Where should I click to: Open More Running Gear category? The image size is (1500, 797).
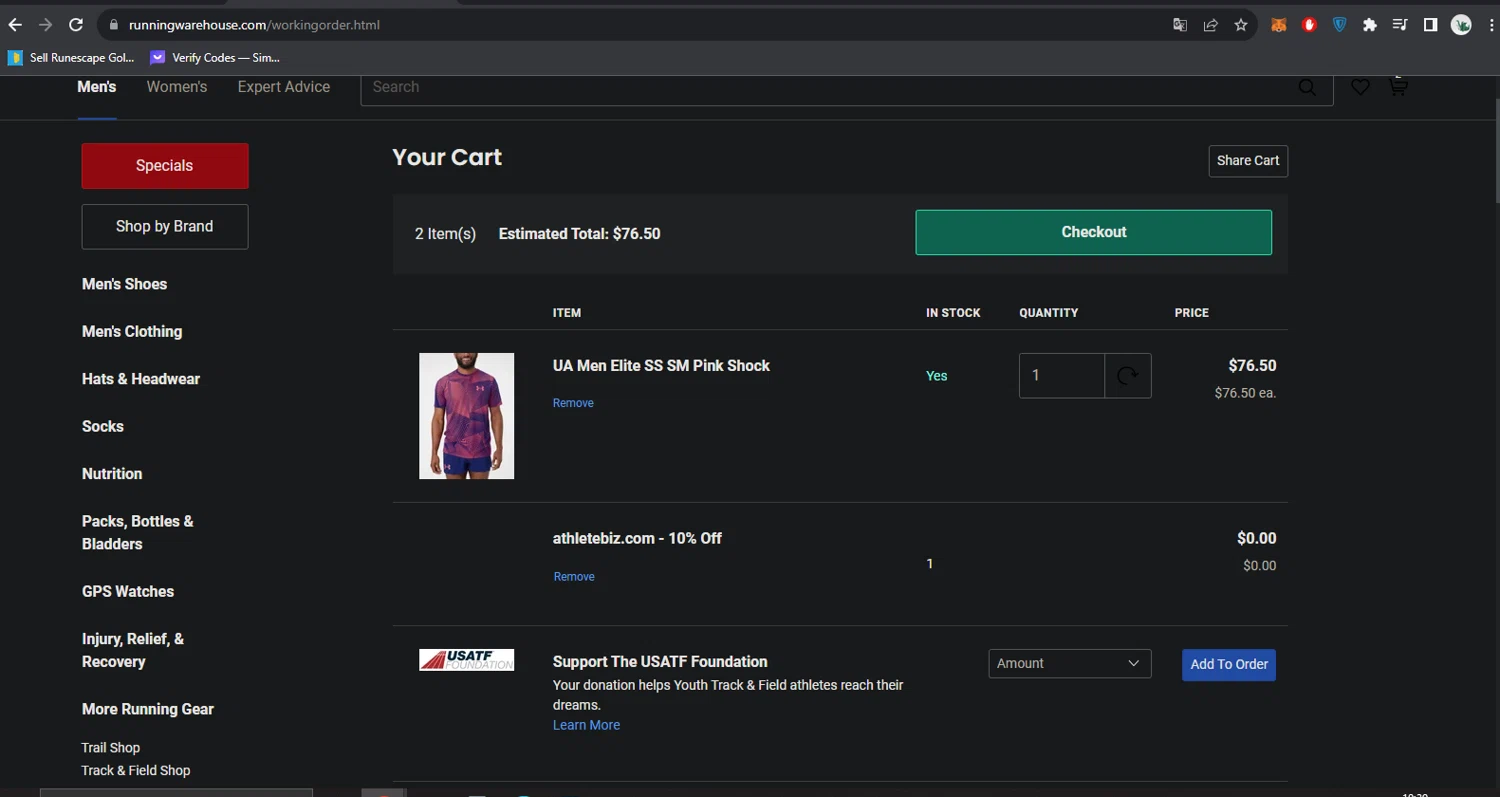[148, 709]
